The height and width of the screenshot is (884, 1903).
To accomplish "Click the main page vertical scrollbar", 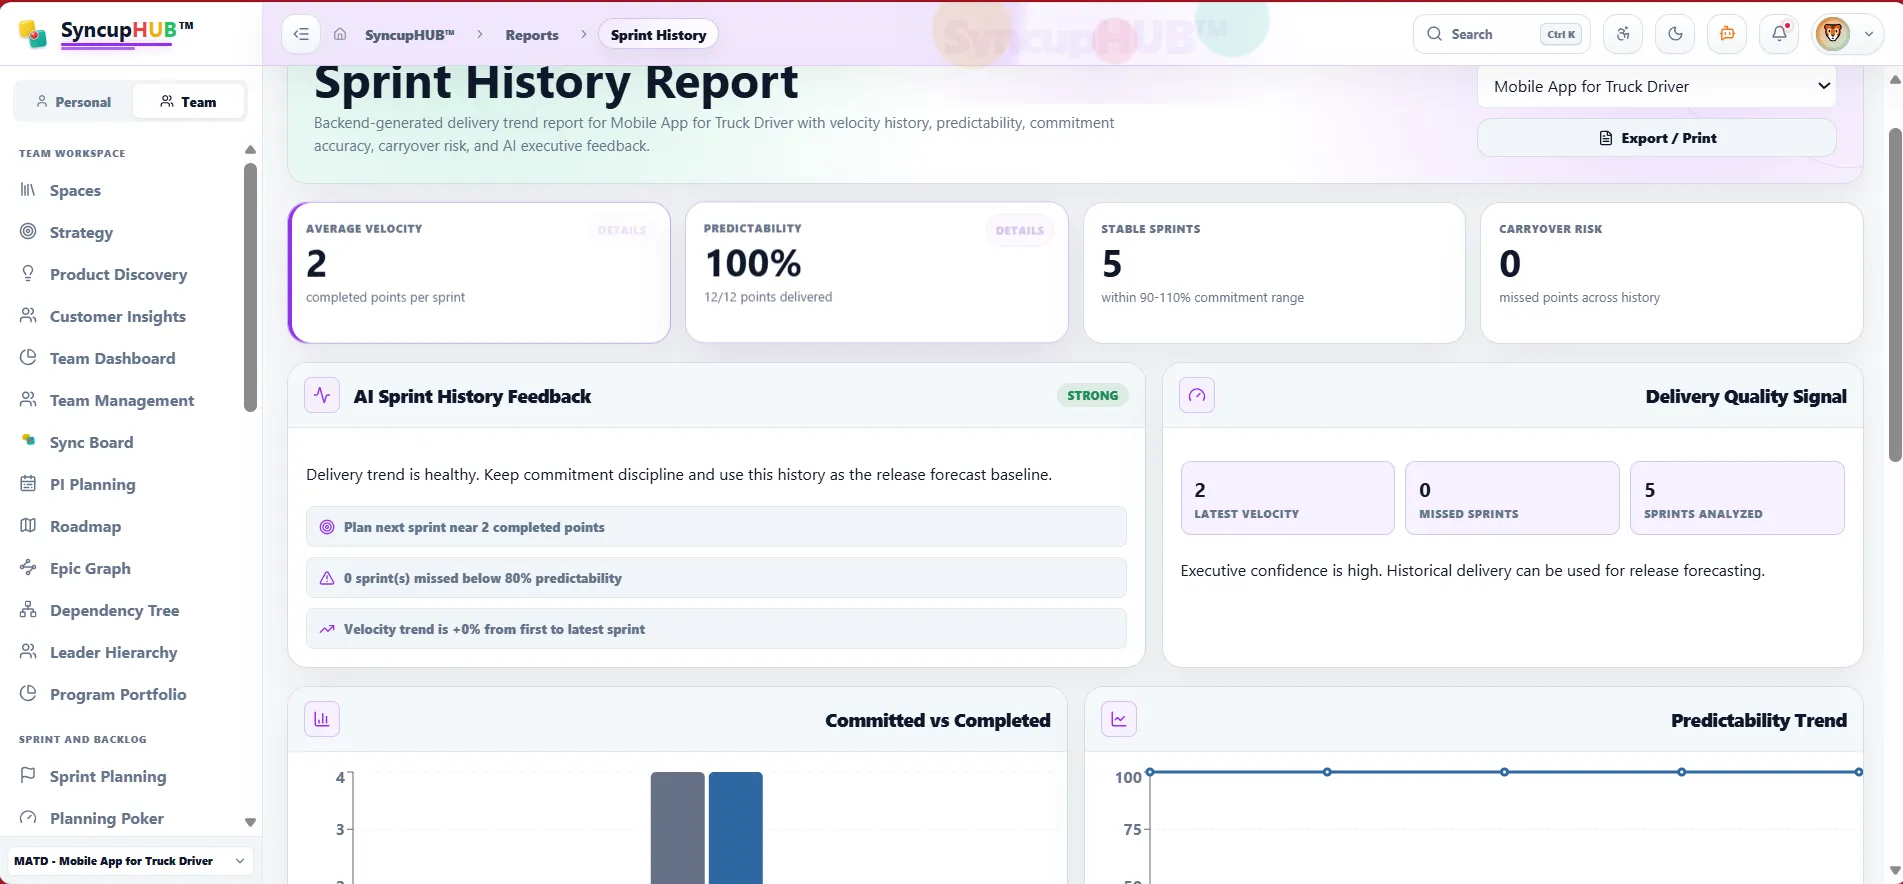I will 1894,295.
